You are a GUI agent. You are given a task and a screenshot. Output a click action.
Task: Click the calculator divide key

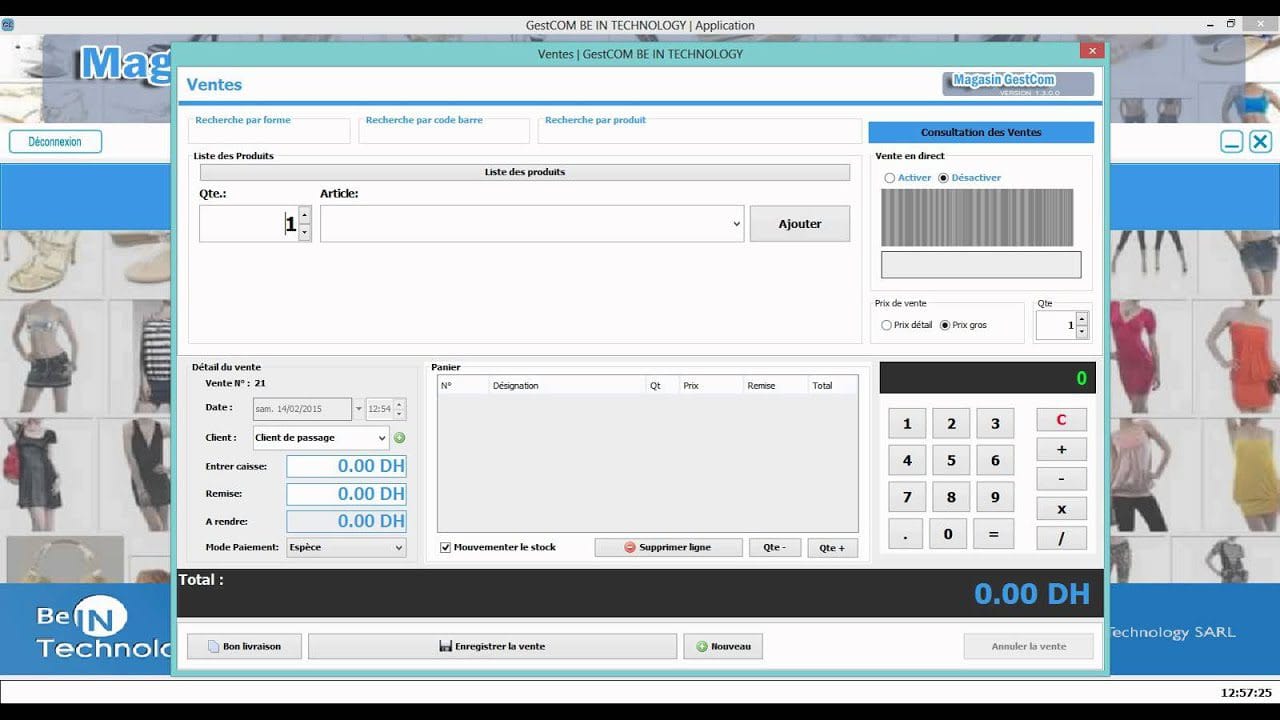click(1061, 538)
